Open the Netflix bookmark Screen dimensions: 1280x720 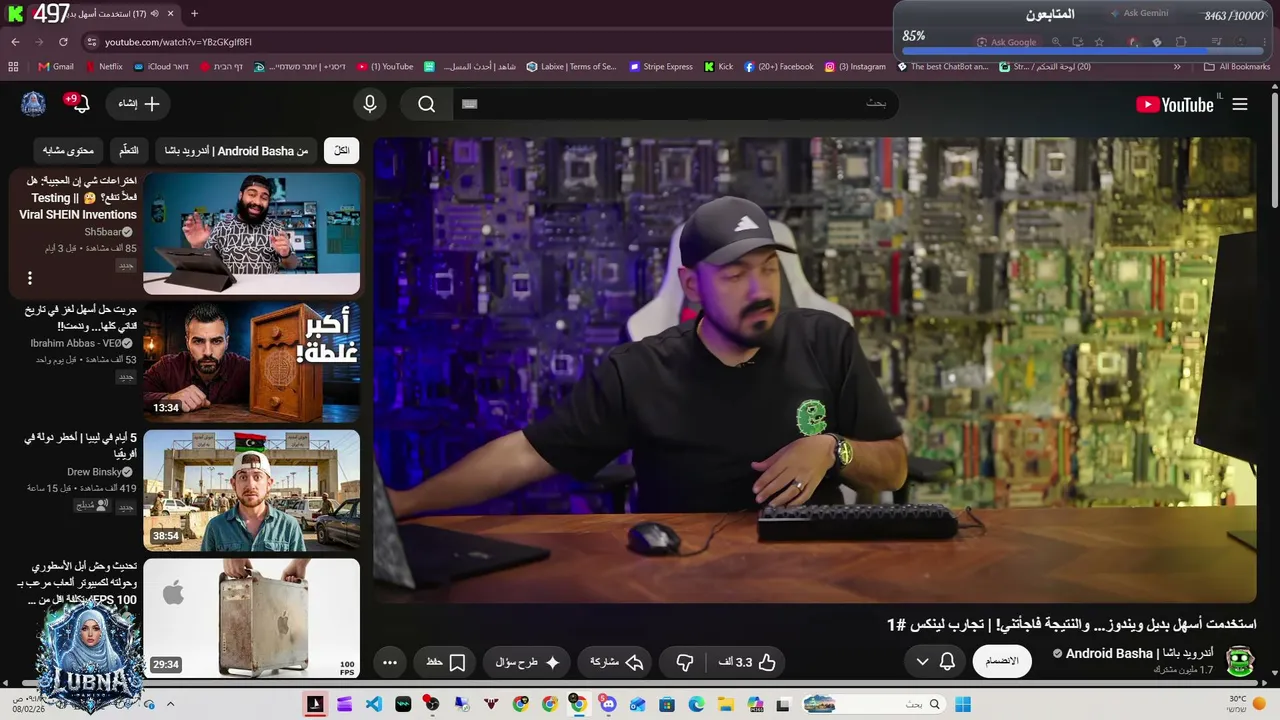(x=103, y=67)
